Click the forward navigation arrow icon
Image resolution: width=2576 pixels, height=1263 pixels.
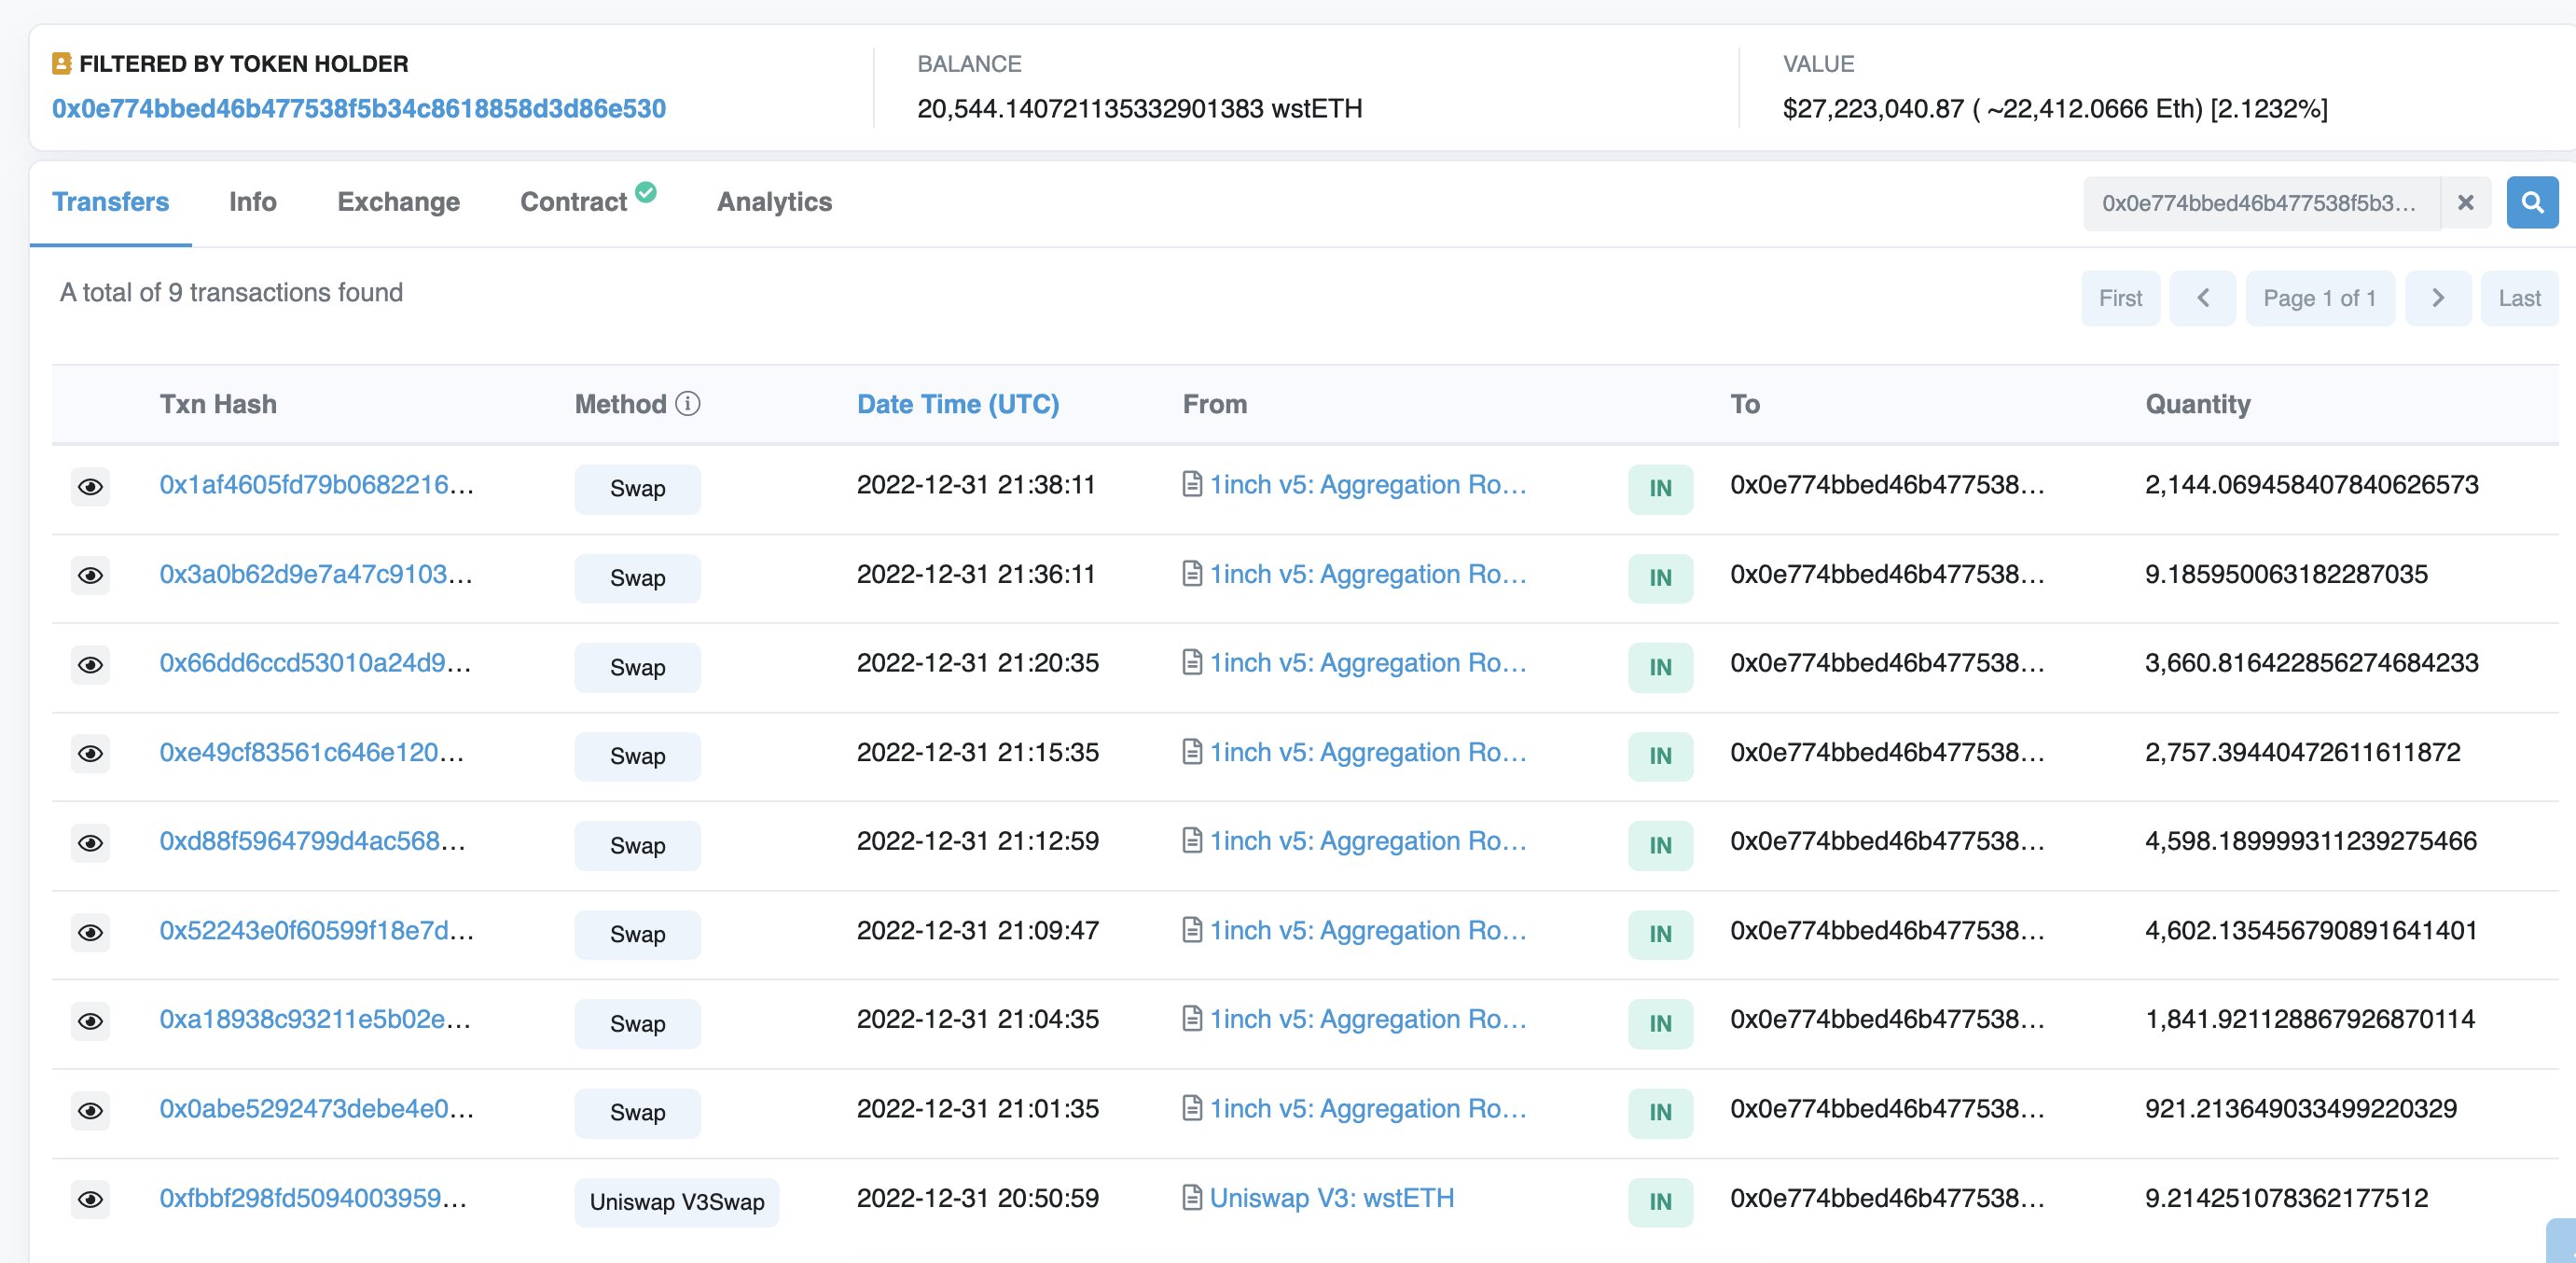[x=2438, y=298]
